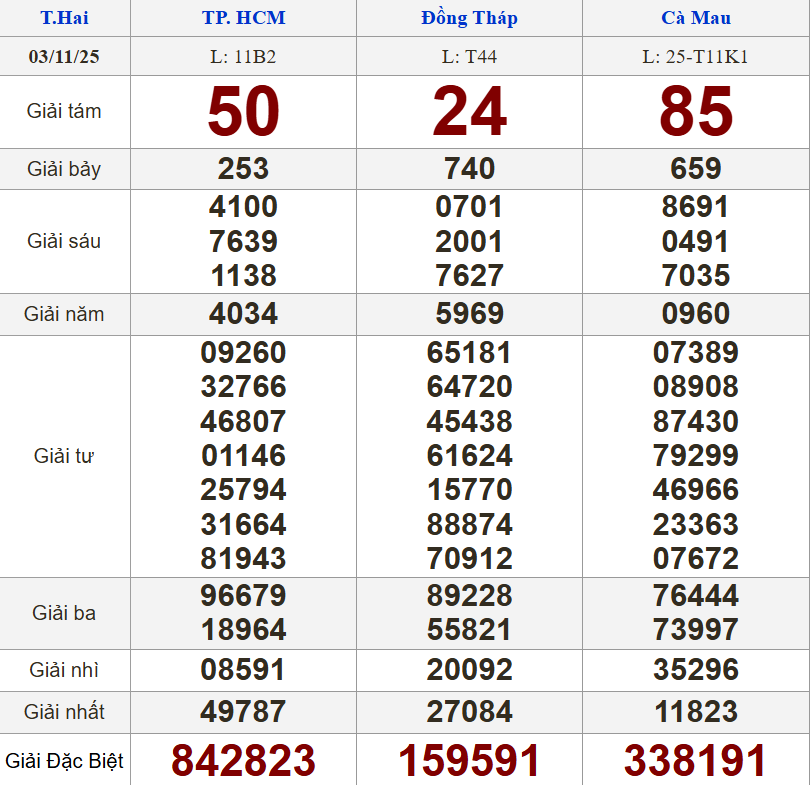Select Đồng Tháp special prize number 159591

(469, 760)
